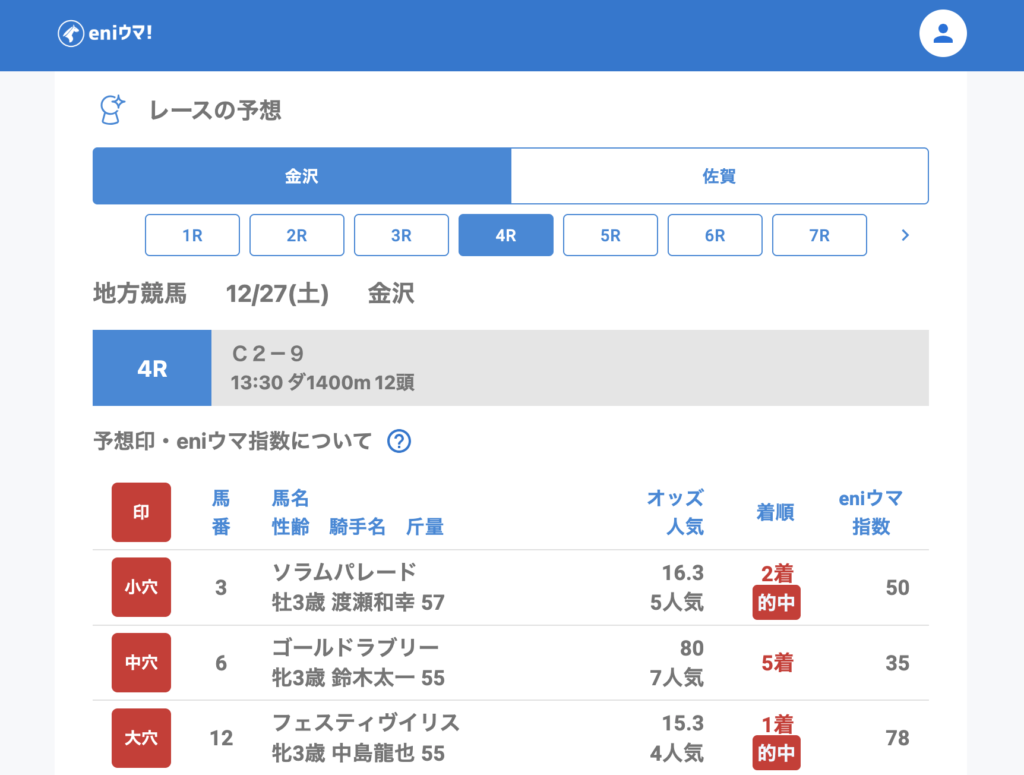
Task: Select the 3R race button
Action: (401, 235)
